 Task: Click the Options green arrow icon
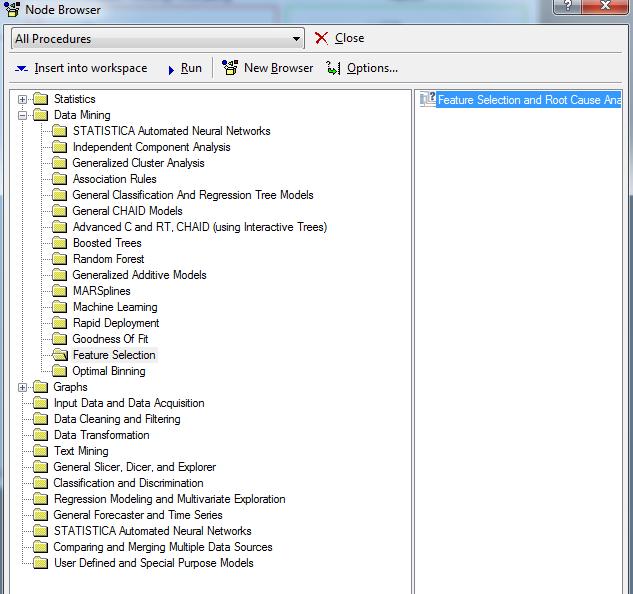point(333,68)
